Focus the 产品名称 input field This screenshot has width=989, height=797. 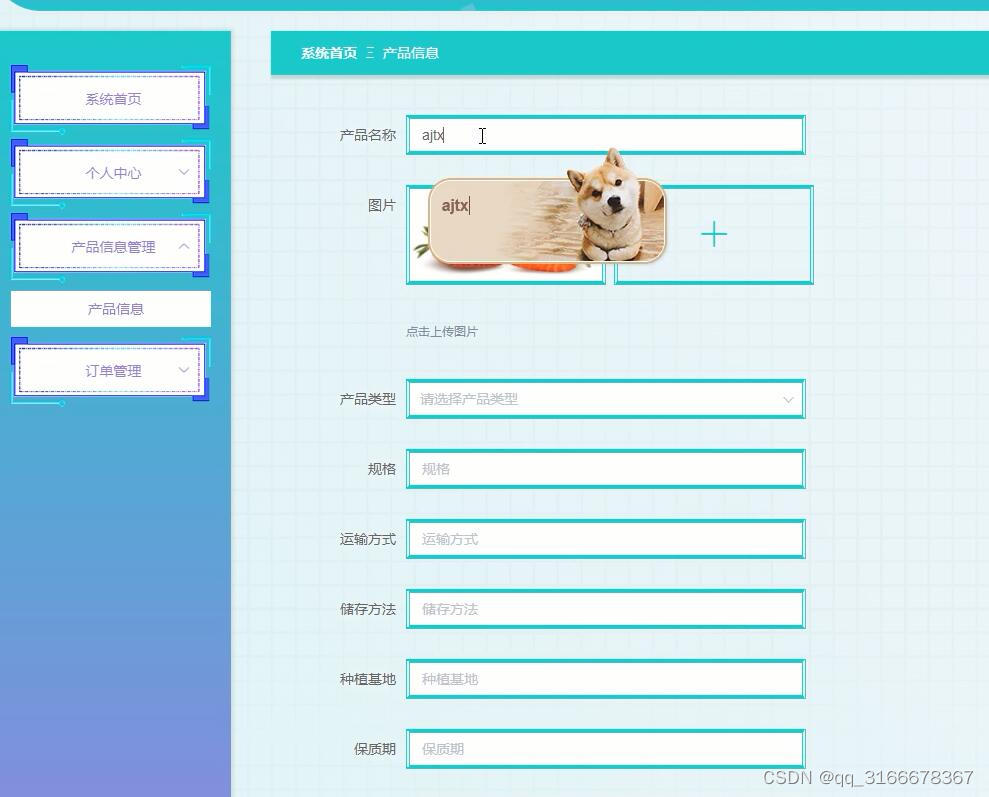click(x=605, y=134)
